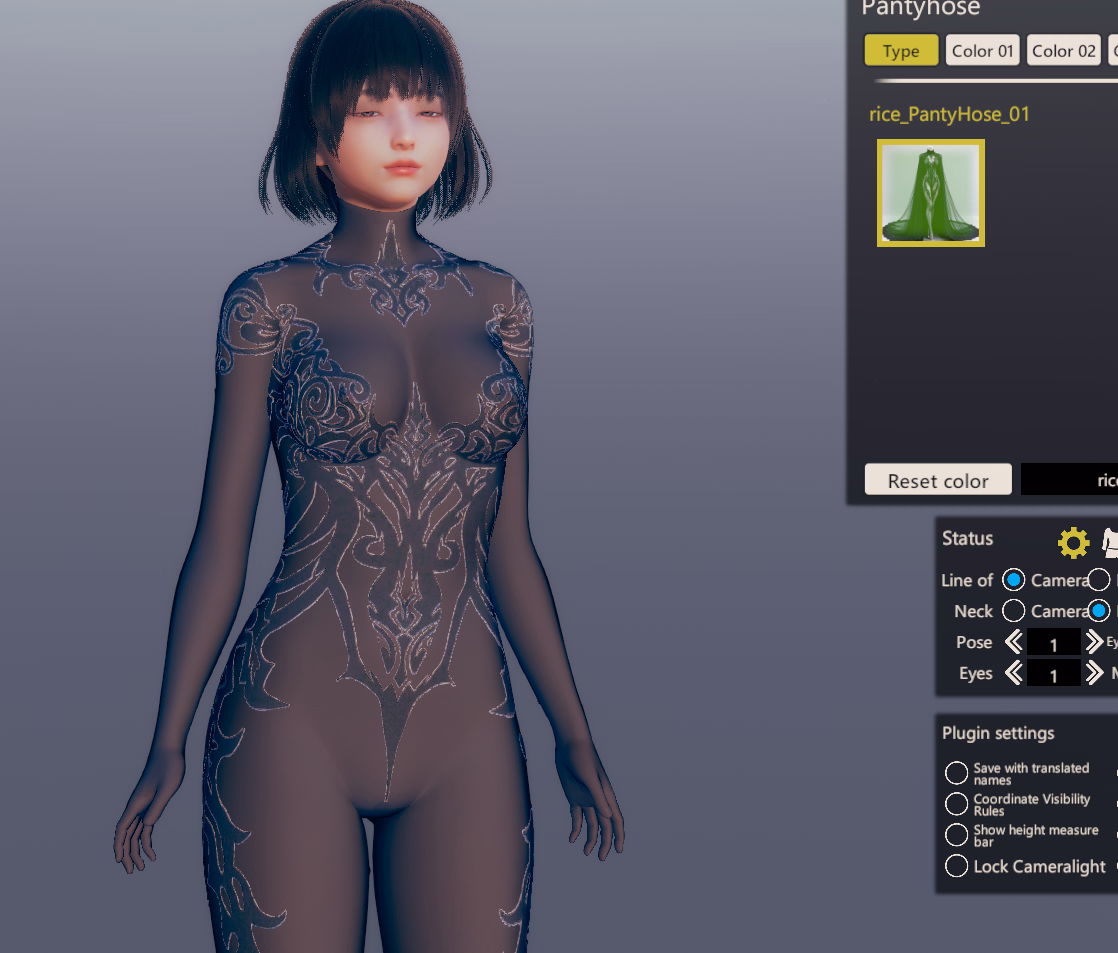This screenshot has width=1118, height=953.
Task: Set Line of sight to Camera
Action: [1014, 580]
